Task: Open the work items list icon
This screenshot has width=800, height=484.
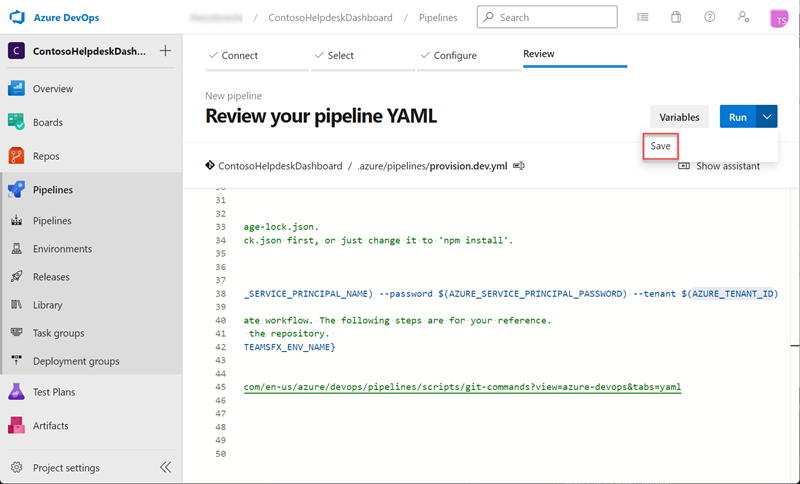Action: 643,17
